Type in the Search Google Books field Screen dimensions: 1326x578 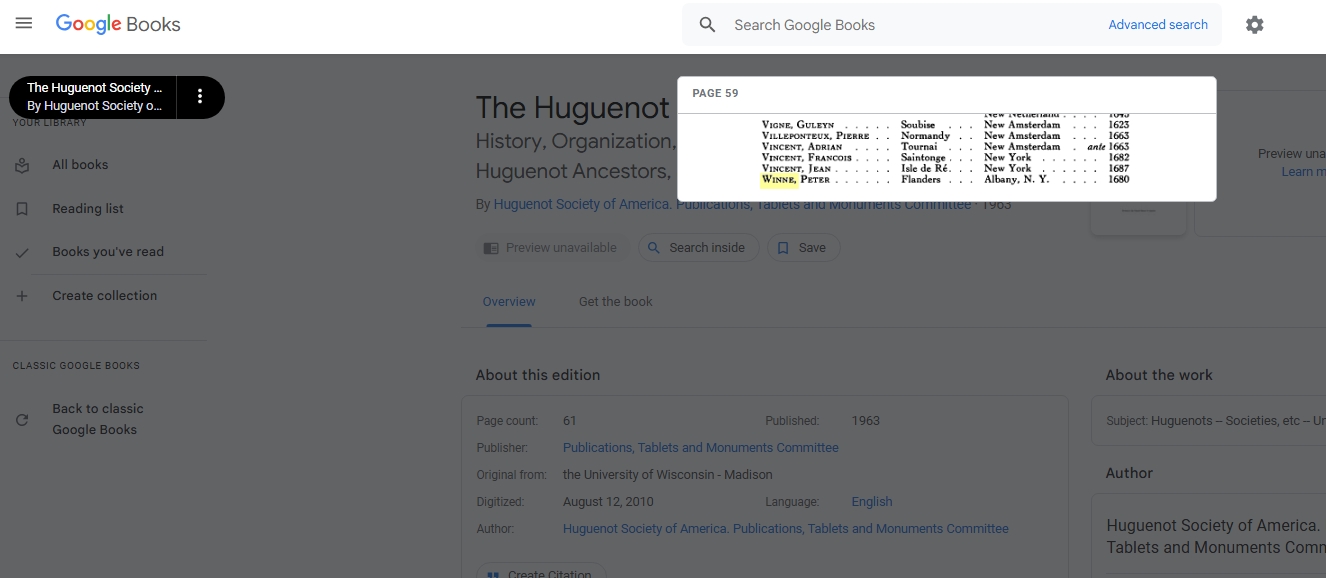[x=910, y=25]
